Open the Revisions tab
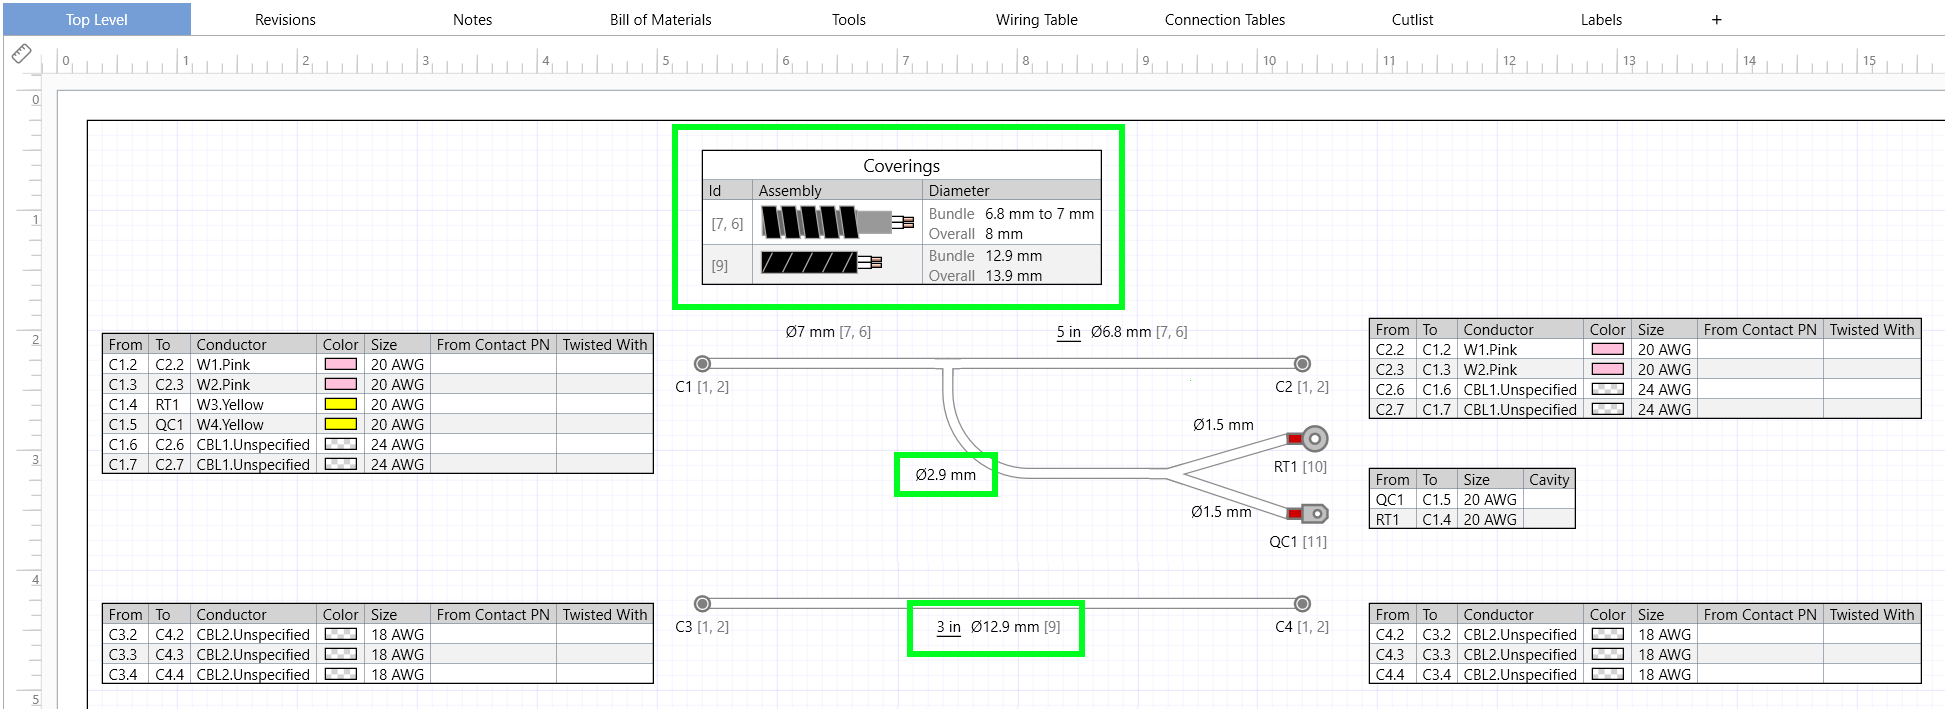The image size is (1945, 709). tap(285, 20)
